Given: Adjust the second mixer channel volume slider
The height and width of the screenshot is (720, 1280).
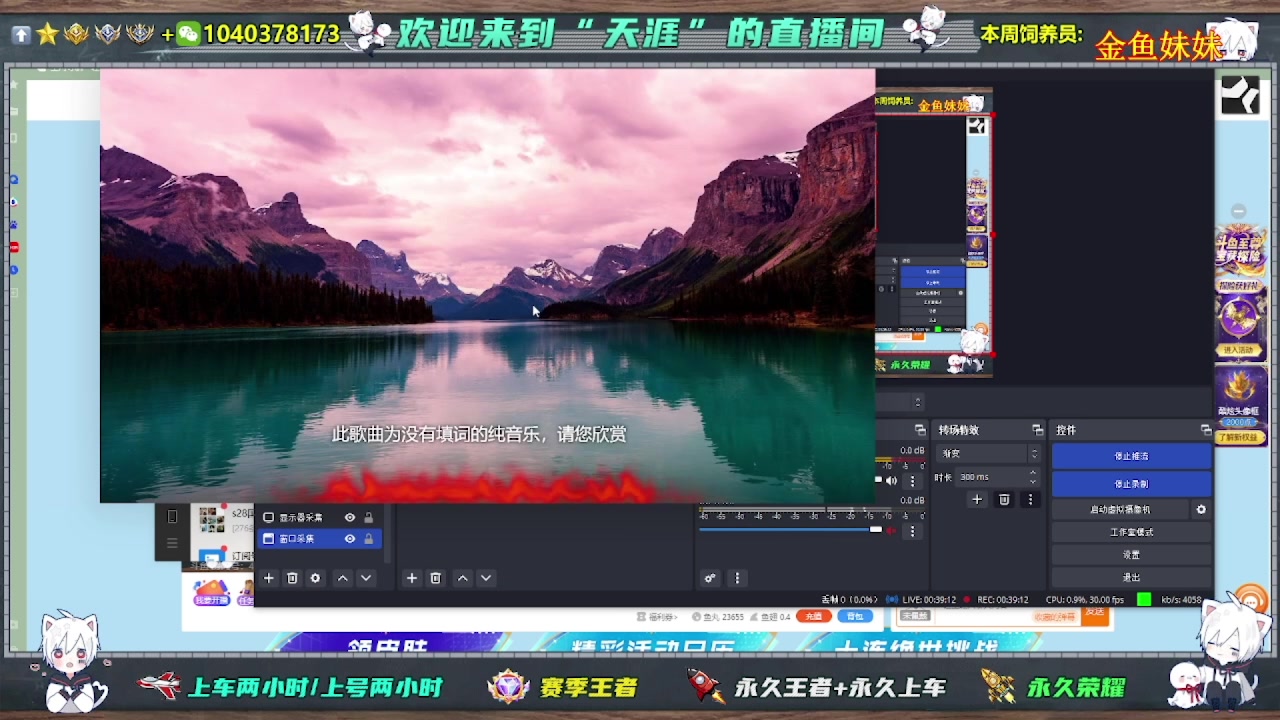Looking at the screenshot, I should 790,529.
